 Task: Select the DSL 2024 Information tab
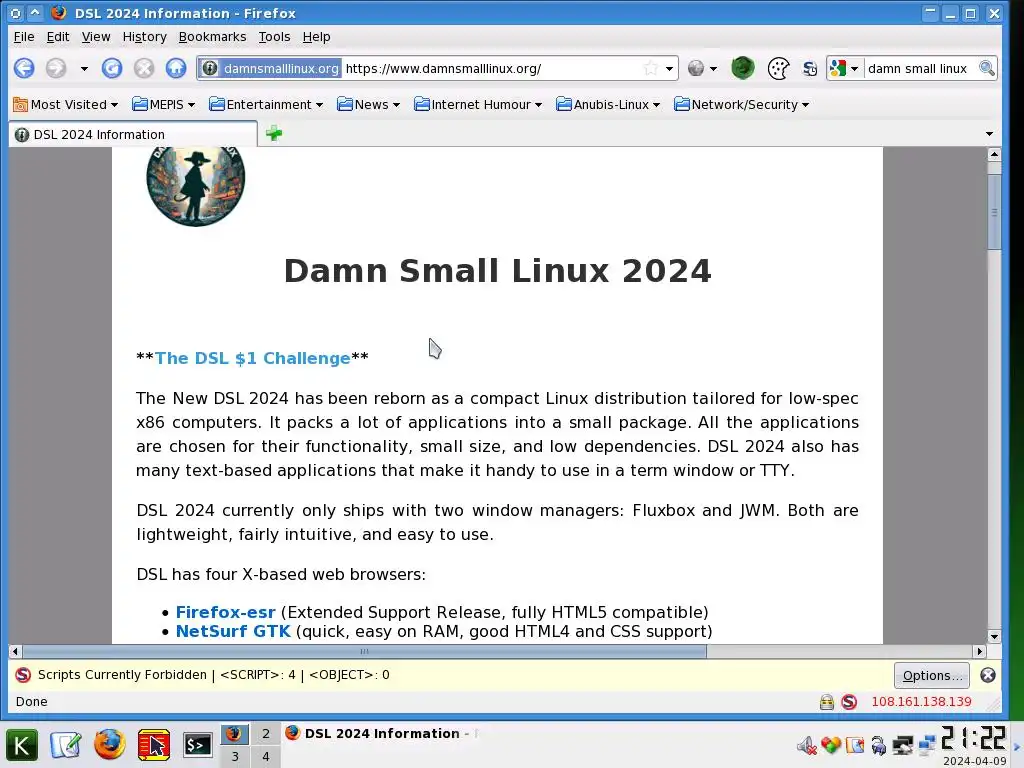[133, 135]
